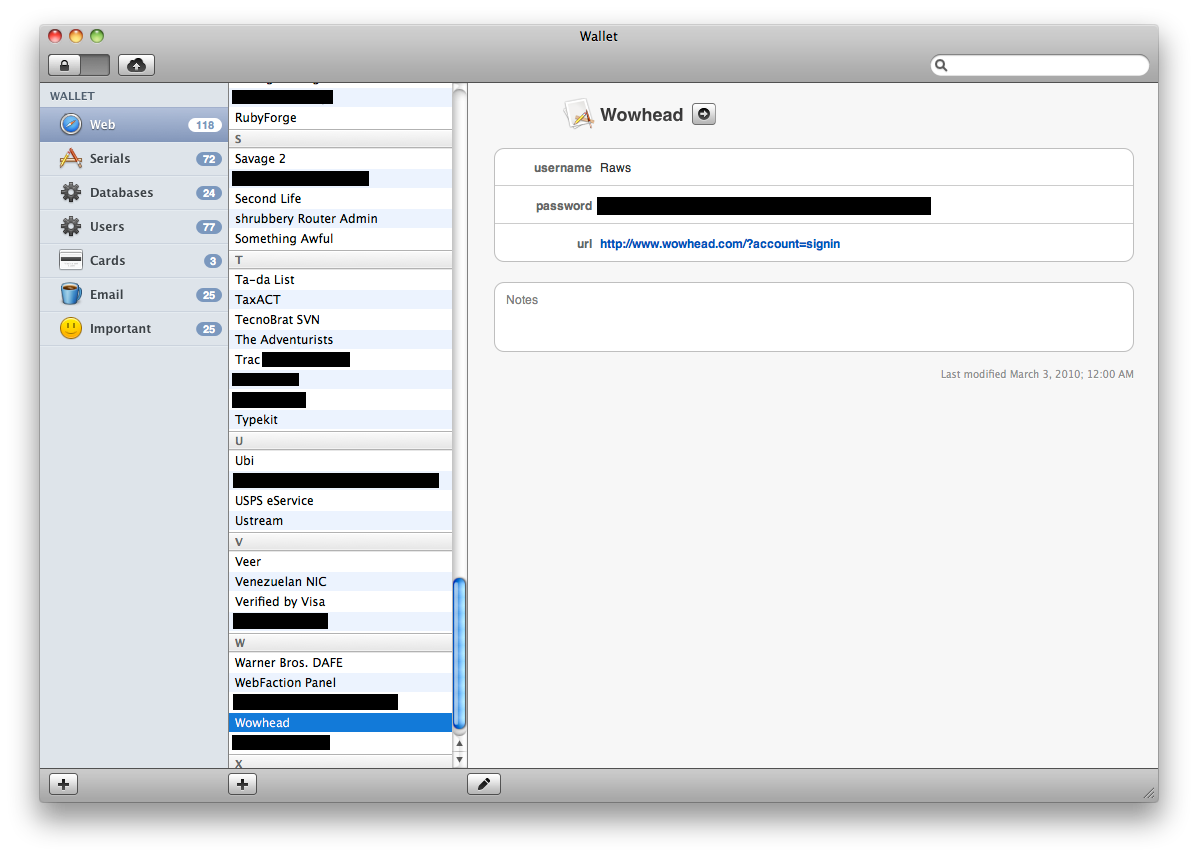Click the 118 badge on Web

click(x=205, y=125)
